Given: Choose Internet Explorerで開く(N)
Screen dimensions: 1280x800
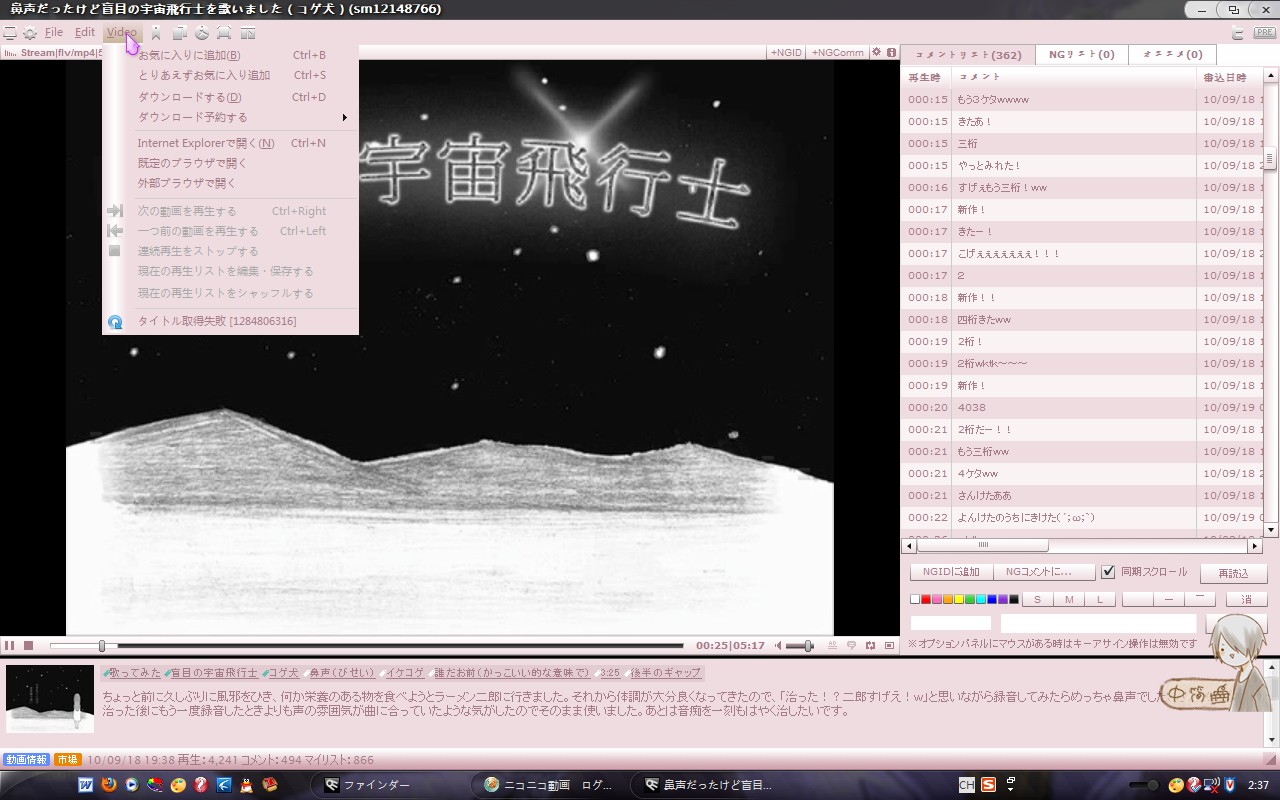Looking at the screenshot, I should tap(230, 143).
